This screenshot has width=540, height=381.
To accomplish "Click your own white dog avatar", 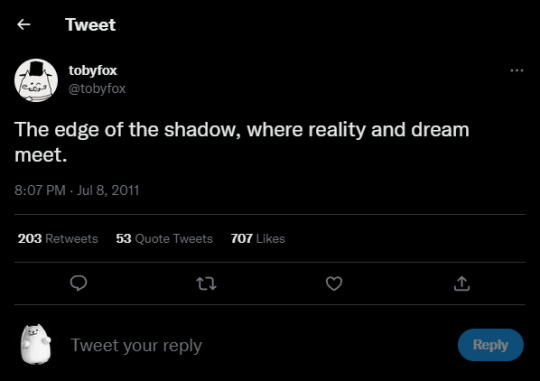I will click(36, 344).
